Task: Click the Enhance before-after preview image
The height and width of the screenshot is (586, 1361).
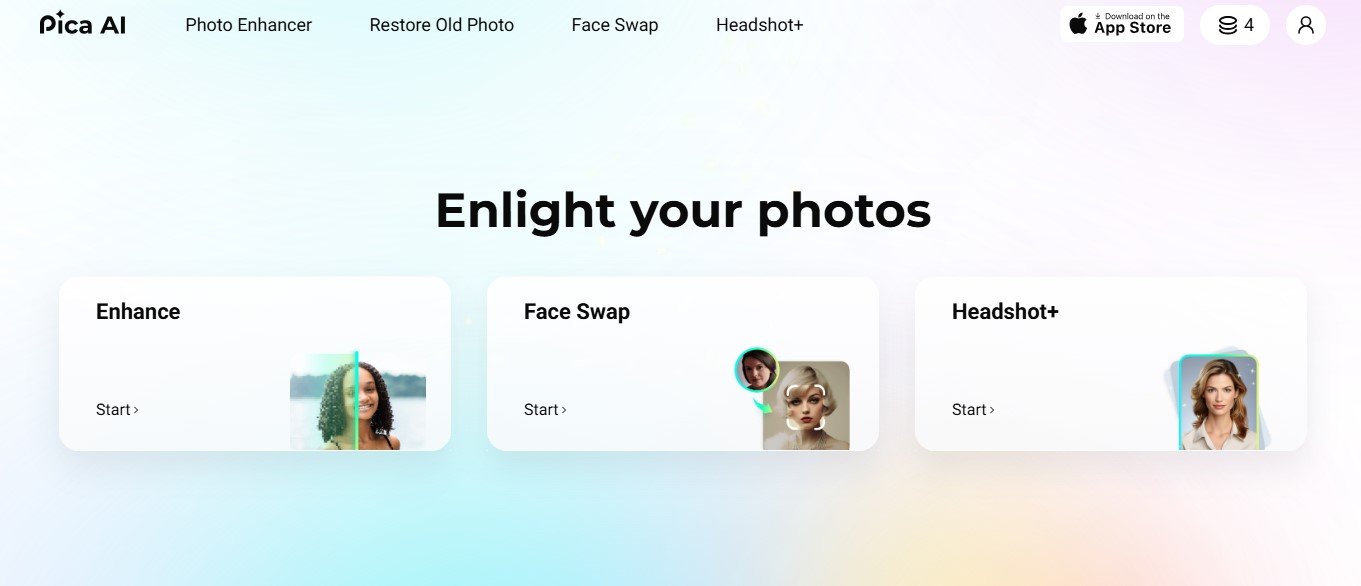Action: tap(358, 401)
